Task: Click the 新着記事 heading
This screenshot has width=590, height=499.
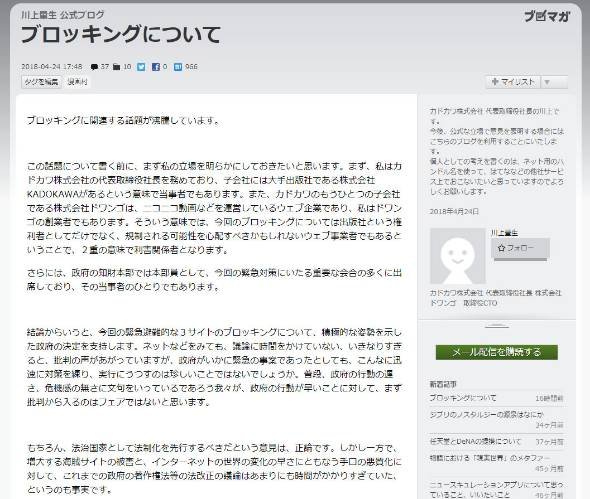Action: tap(443, 384)
